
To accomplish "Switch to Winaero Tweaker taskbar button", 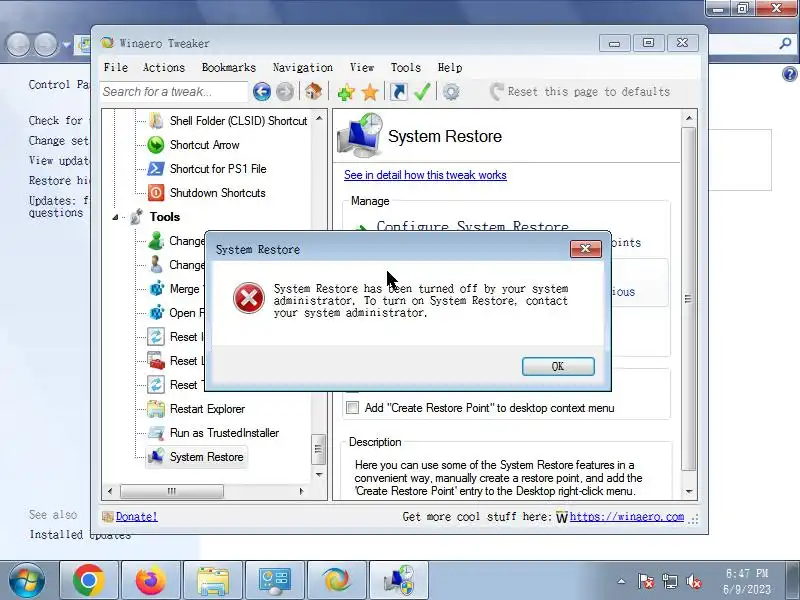I will pyautogui.click(x=337, y=580).
